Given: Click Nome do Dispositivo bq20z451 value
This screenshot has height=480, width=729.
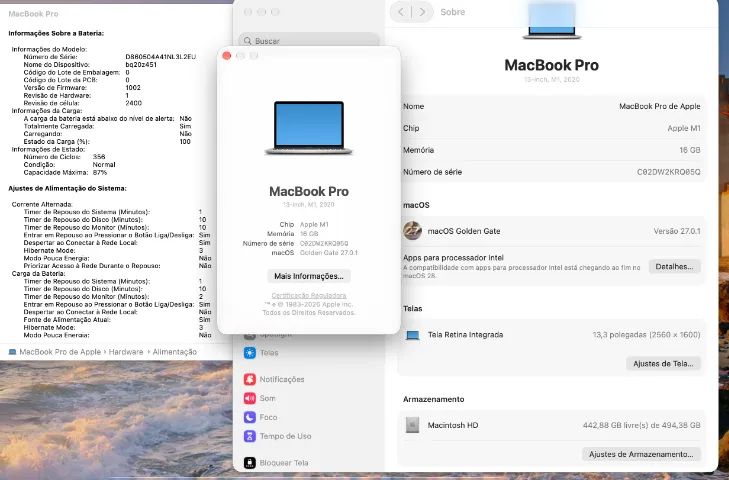Looking at the screenshot, I should tap(141, 65).
